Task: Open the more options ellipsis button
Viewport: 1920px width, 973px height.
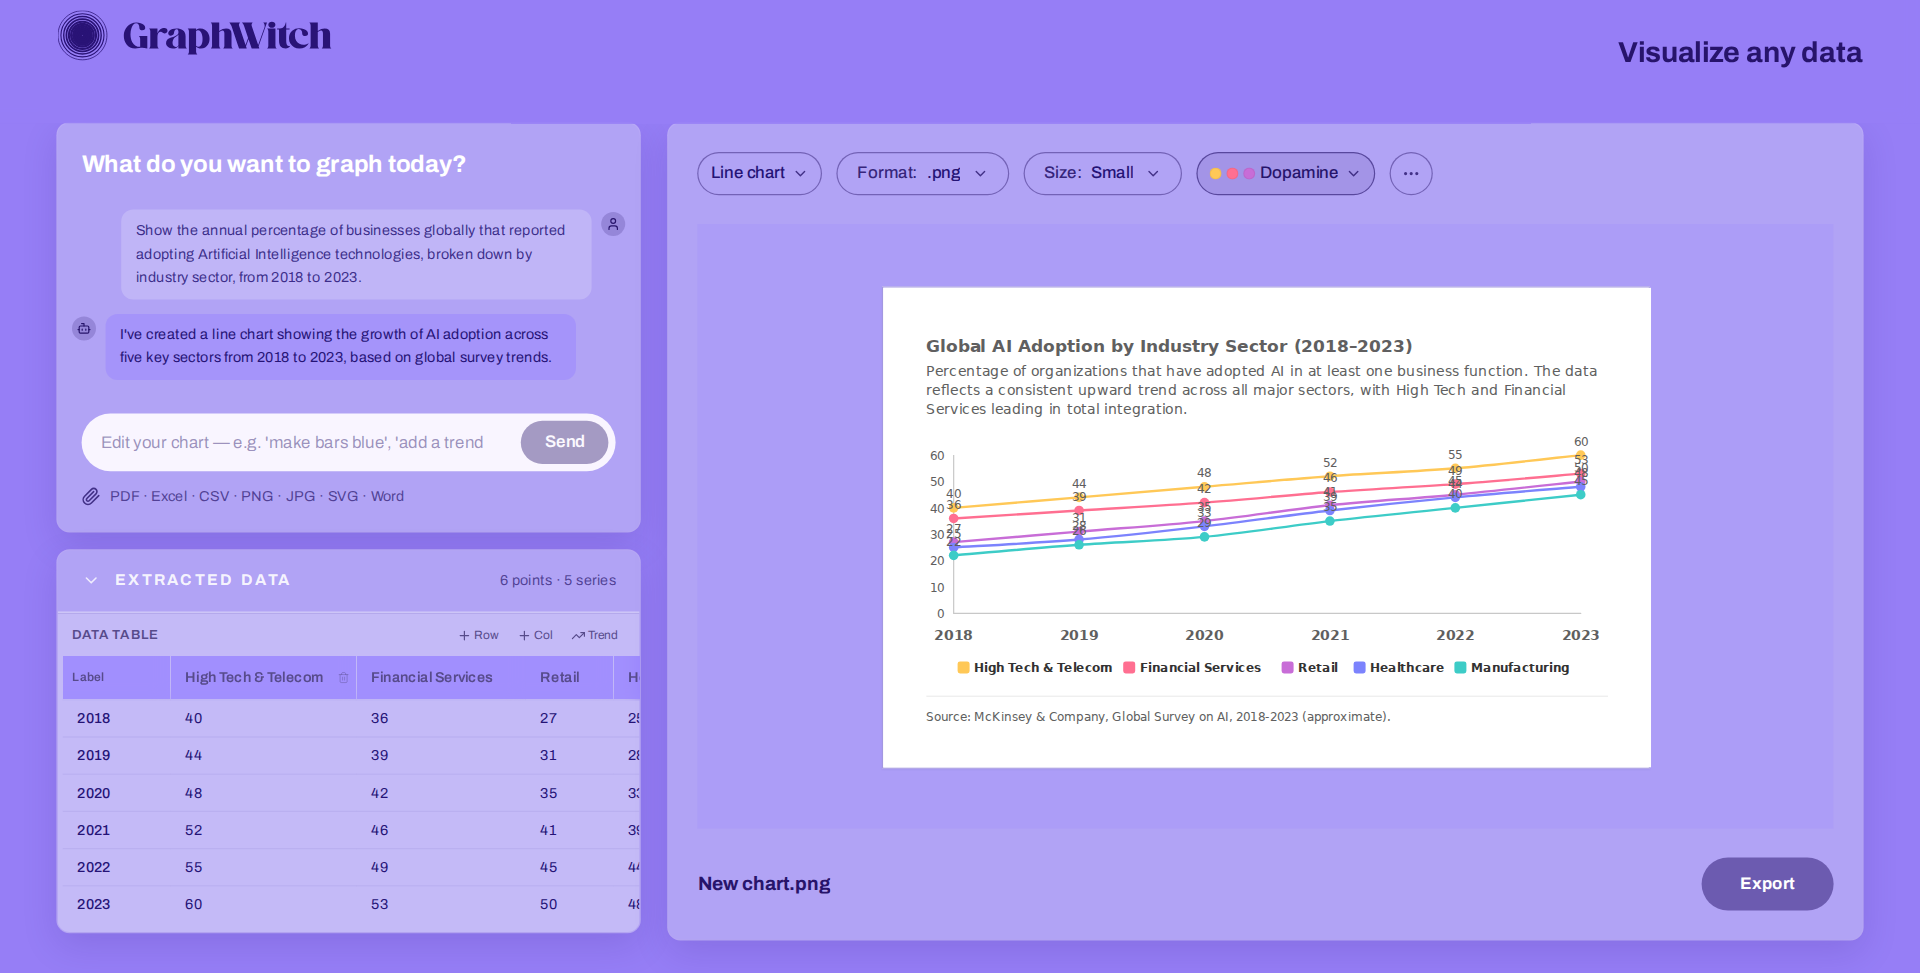Action: [x=1411, y=173]
